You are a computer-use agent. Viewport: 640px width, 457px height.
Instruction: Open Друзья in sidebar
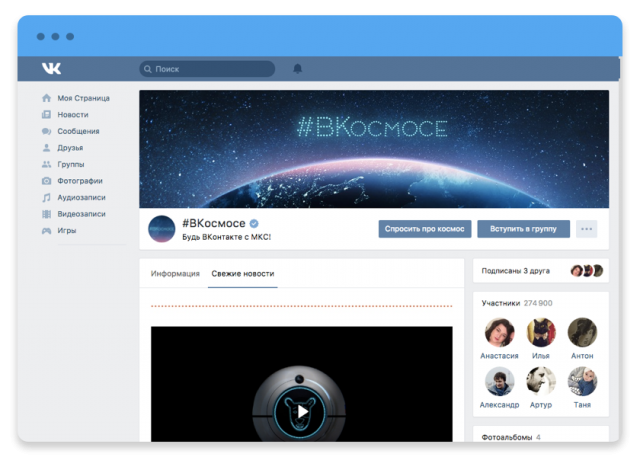[70, 148]
